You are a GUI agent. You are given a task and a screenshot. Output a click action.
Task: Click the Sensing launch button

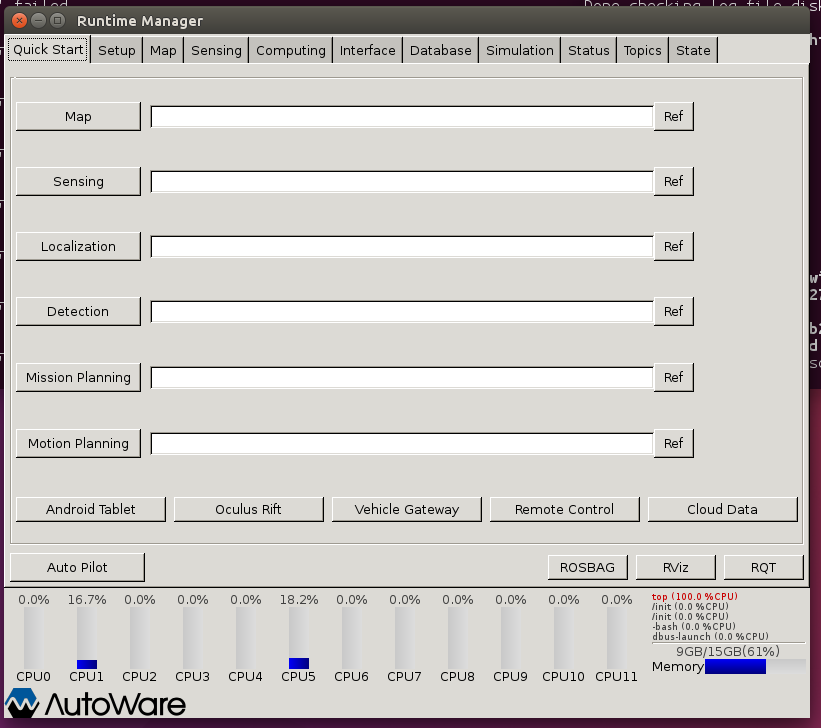(78, 181)
